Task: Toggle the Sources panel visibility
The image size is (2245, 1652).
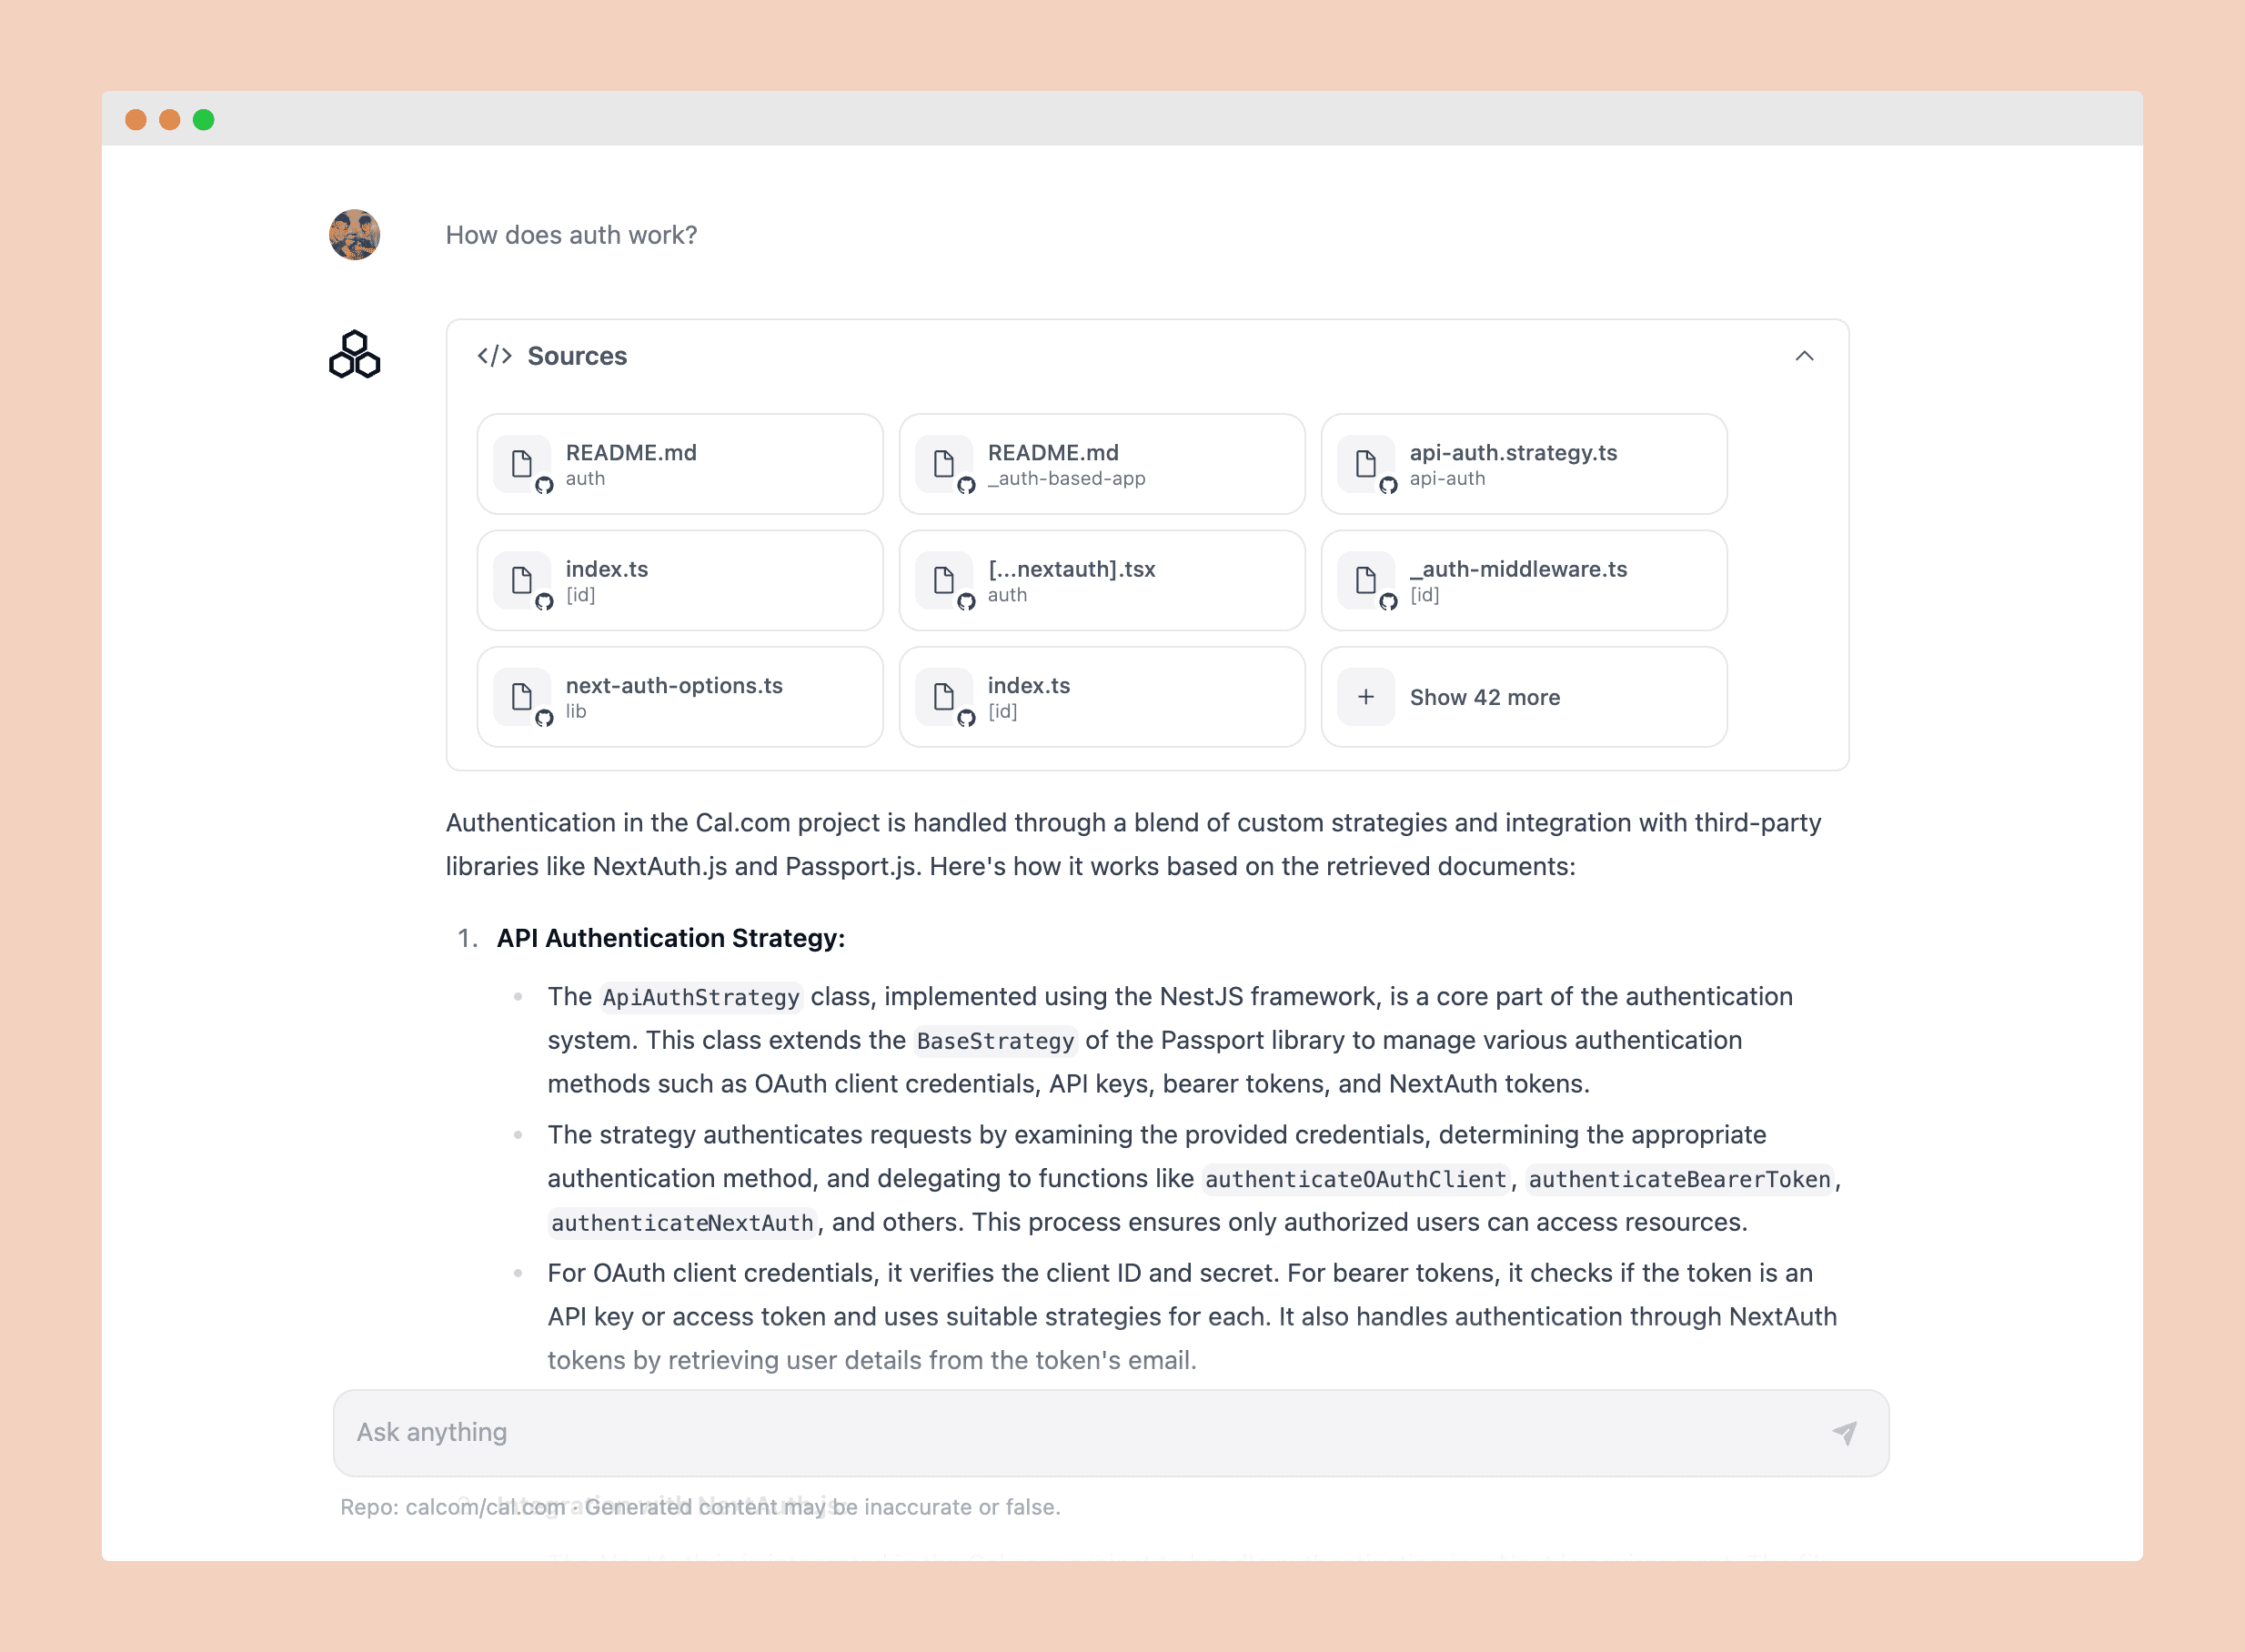Action: (x=1804, y=356)
